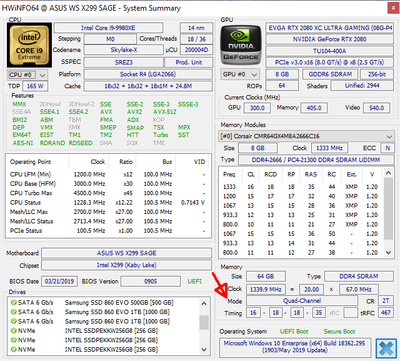400x361 pixels.
Task: Click the BIOS Date 03/21/2019 field
Action: (59, 281)
